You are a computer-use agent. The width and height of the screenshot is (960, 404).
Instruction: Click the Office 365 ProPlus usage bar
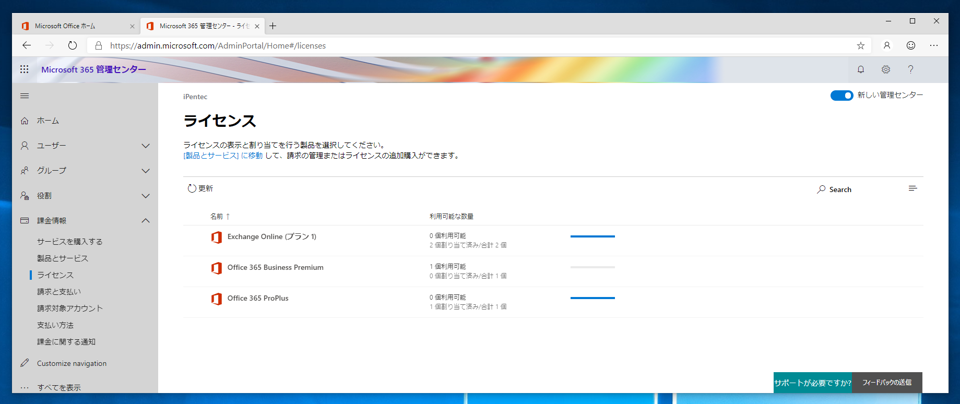point(593,297)
